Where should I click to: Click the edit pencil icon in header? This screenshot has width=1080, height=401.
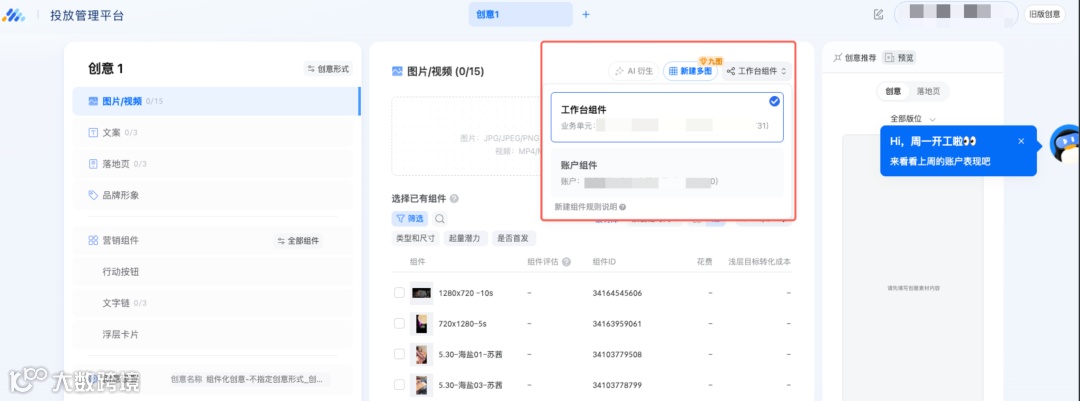pos(878,14)
